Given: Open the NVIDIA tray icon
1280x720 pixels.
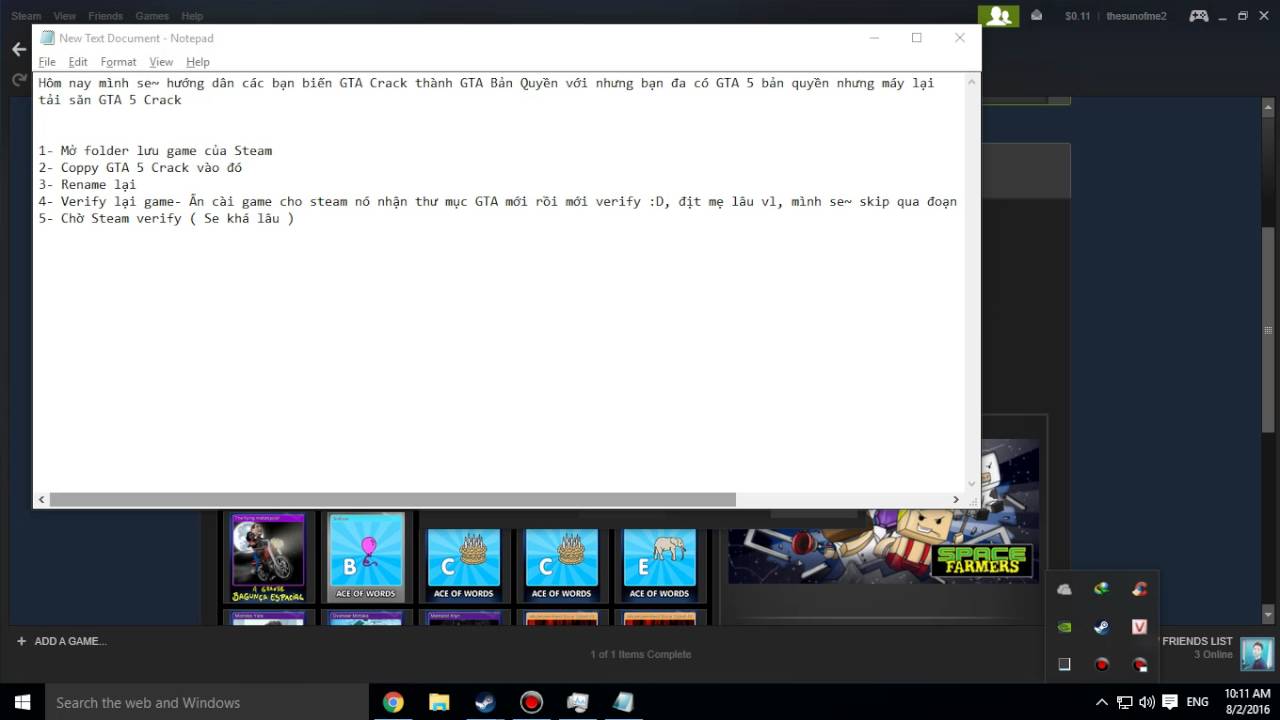Looking at the screenshot, I should [1064, 627].
